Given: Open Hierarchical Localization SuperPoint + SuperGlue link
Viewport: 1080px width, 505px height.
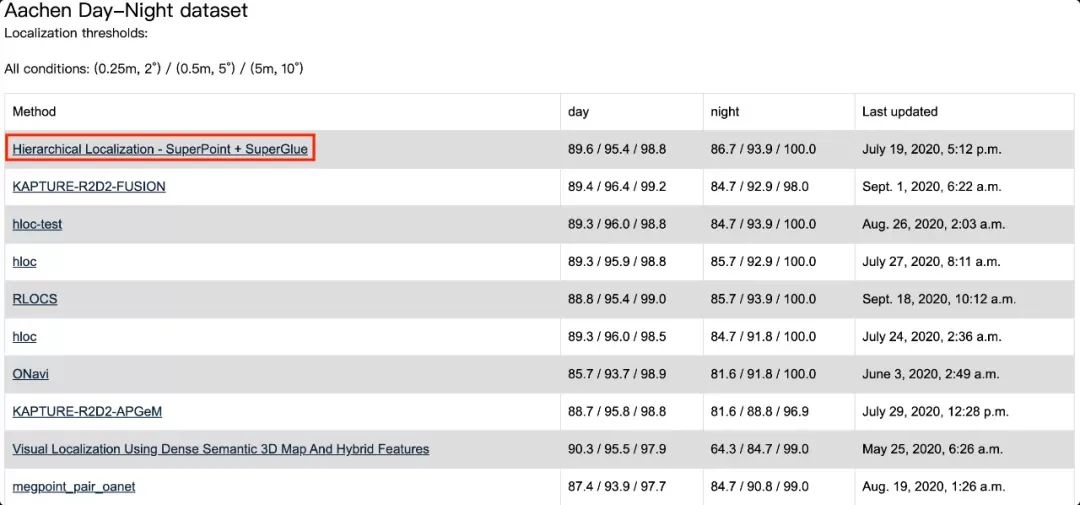Looking at the screenshot, I should (x=160, y=149).
